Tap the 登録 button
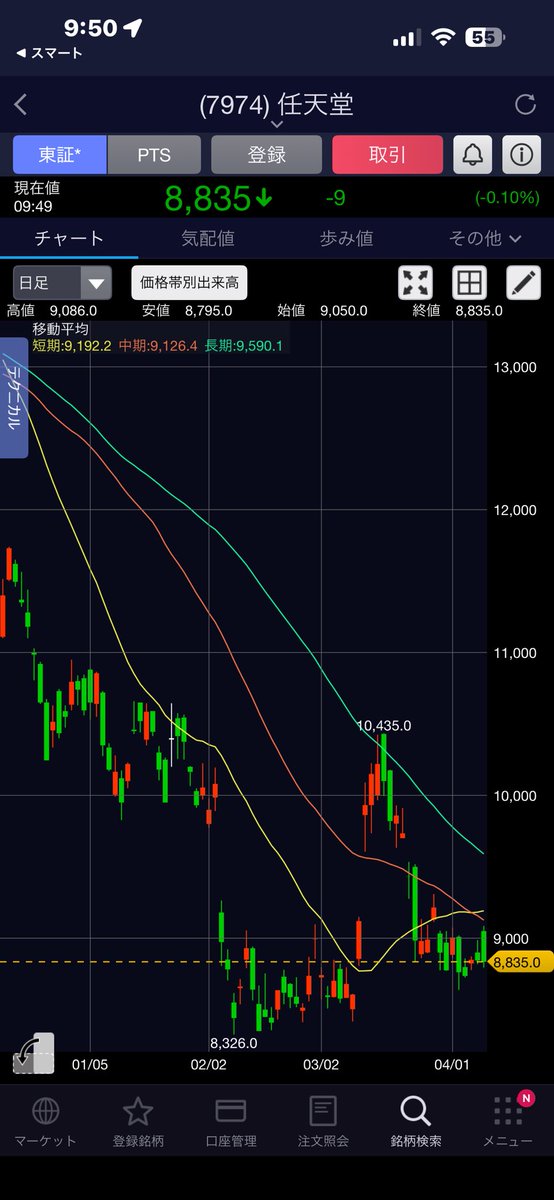 click(266, 155)
